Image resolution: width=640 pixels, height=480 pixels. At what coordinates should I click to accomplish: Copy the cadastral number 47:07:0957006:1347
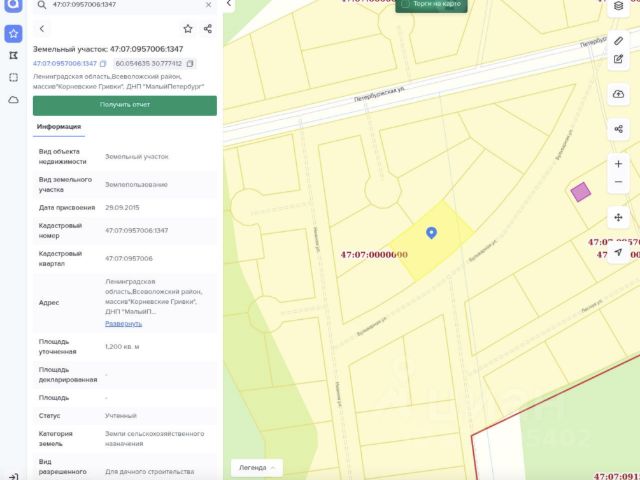point(103,64)
